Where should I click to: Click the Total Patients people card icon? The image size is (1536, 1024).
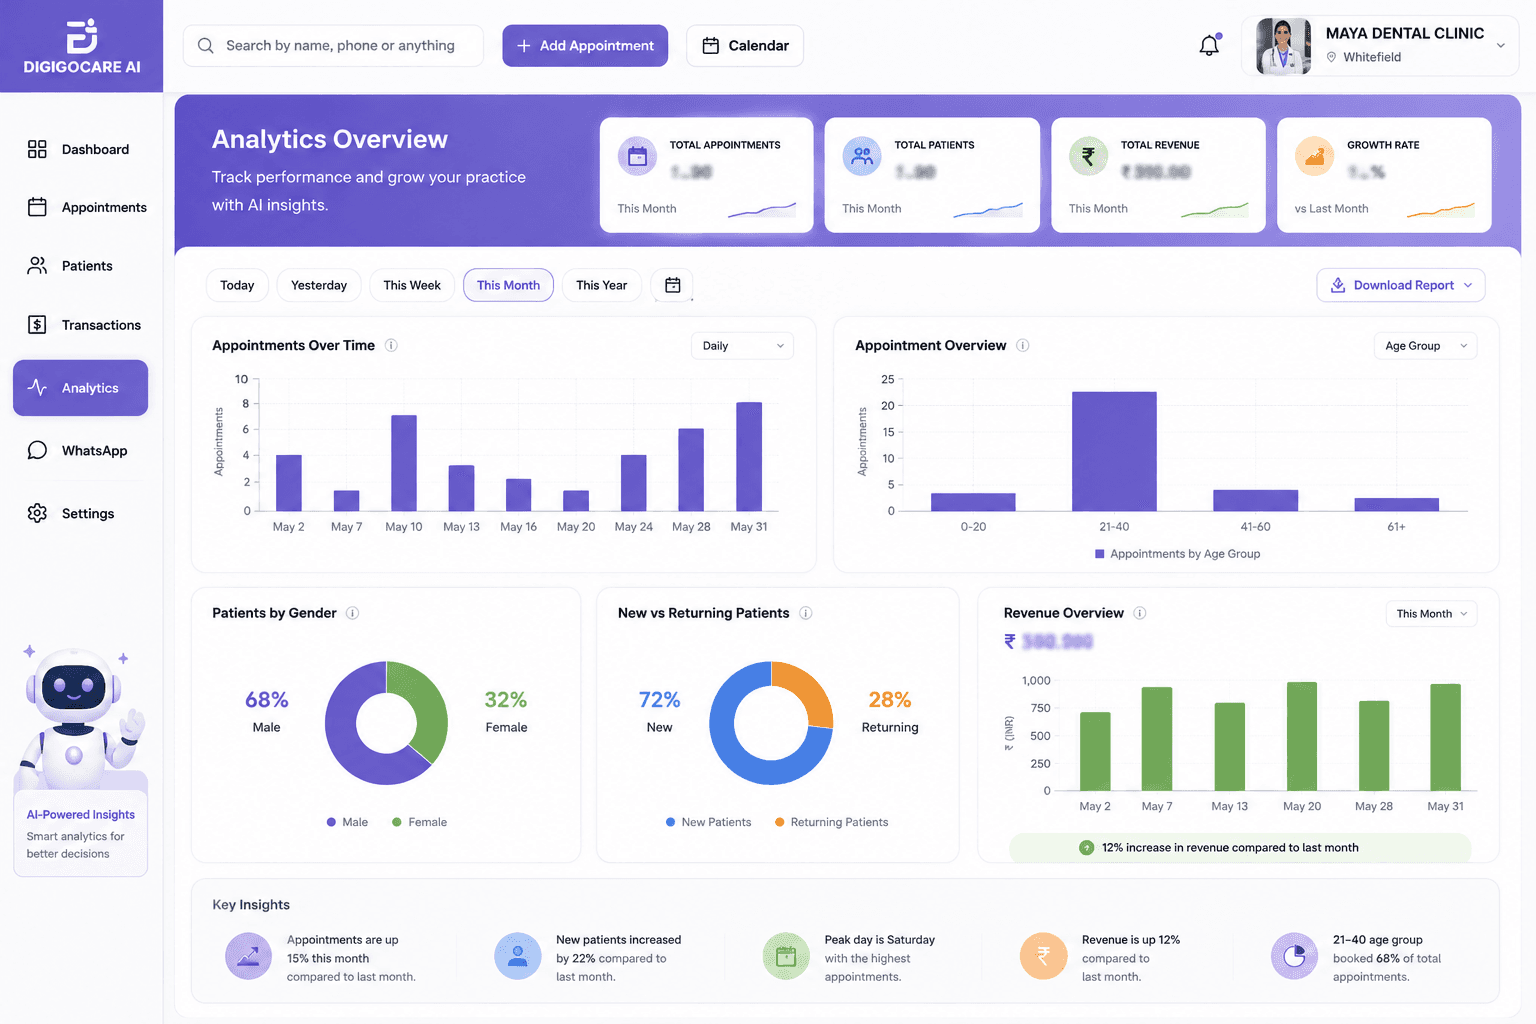coord(862,156)
